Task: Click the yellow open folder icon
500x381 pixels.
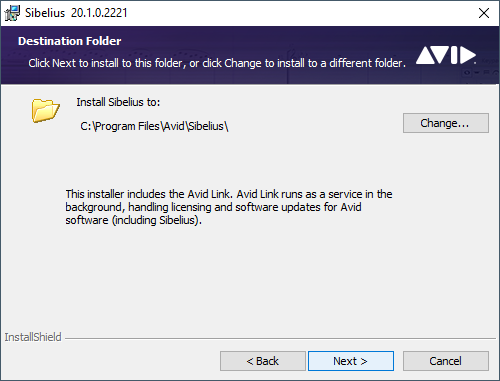Action: click(x=46, y=110)
